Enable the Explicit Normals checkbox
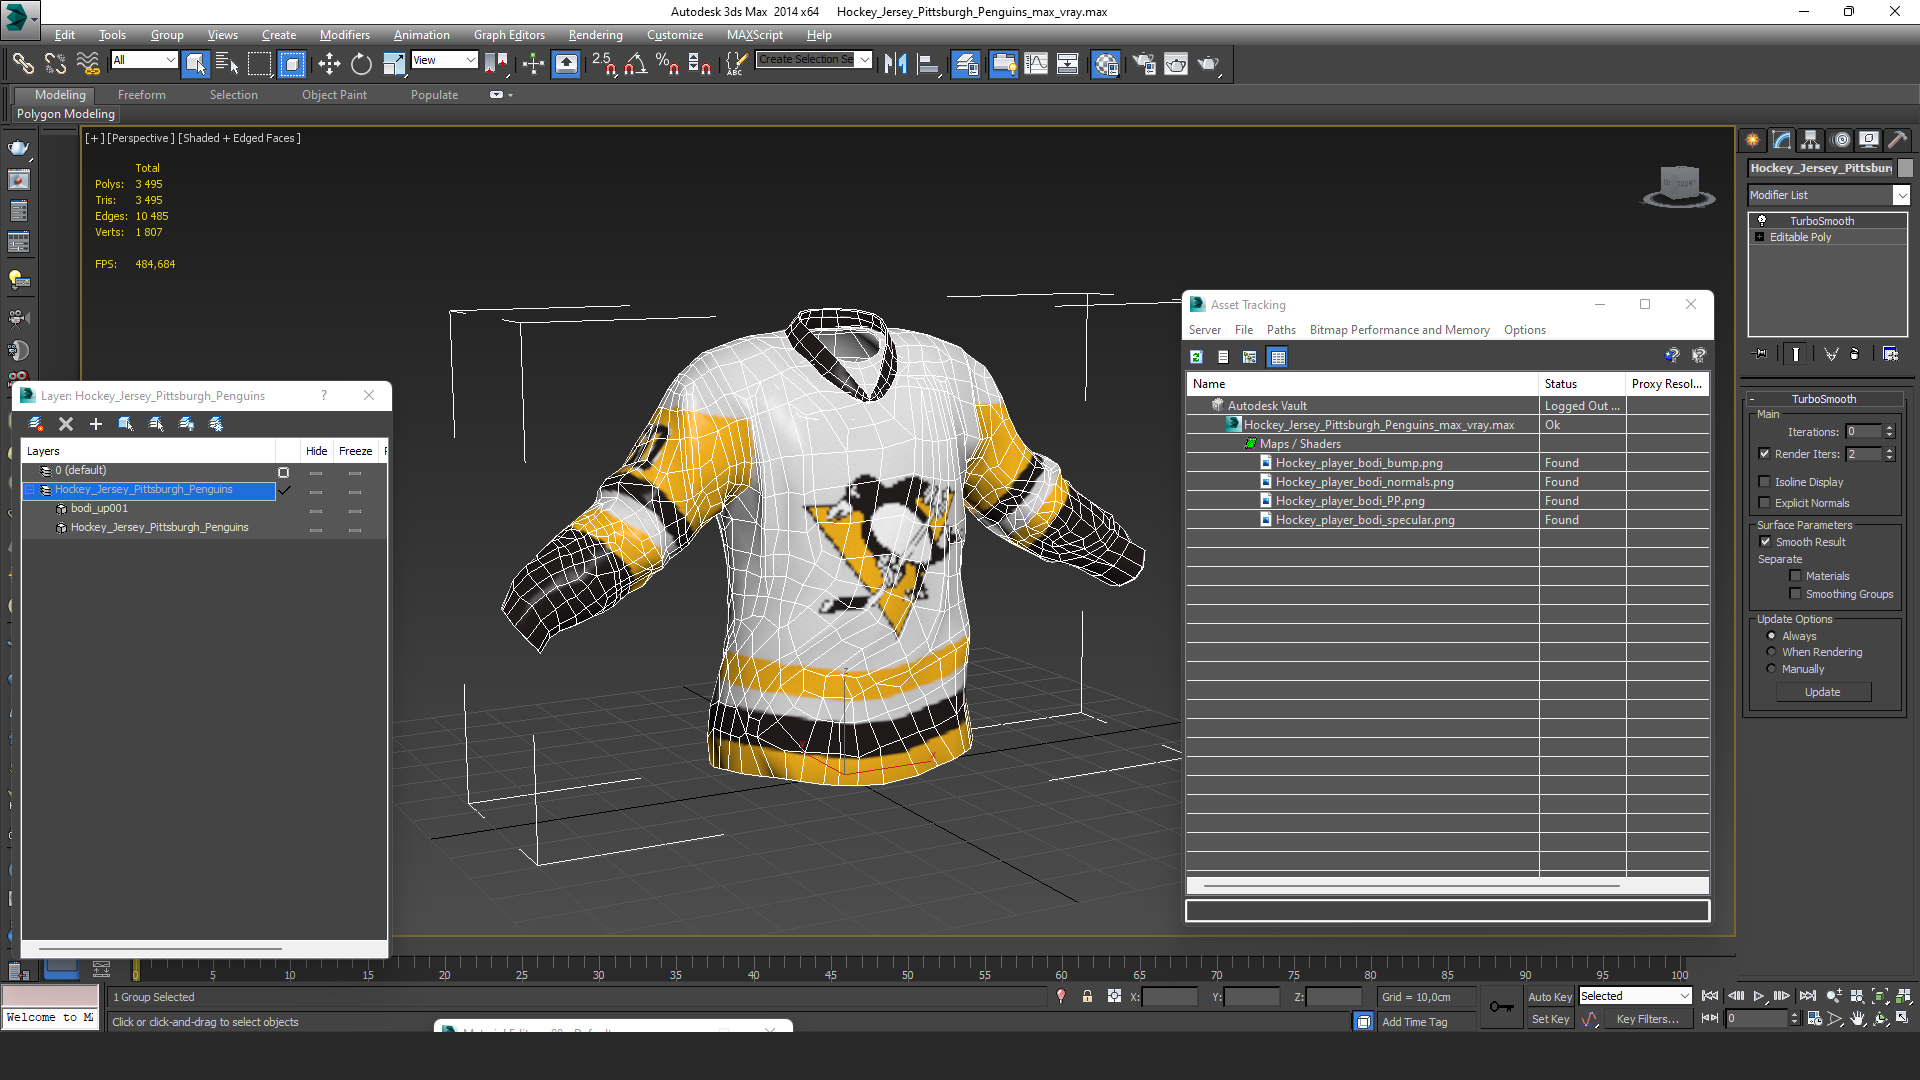The image size is (1920, 1080). [x=1765, y=503]
